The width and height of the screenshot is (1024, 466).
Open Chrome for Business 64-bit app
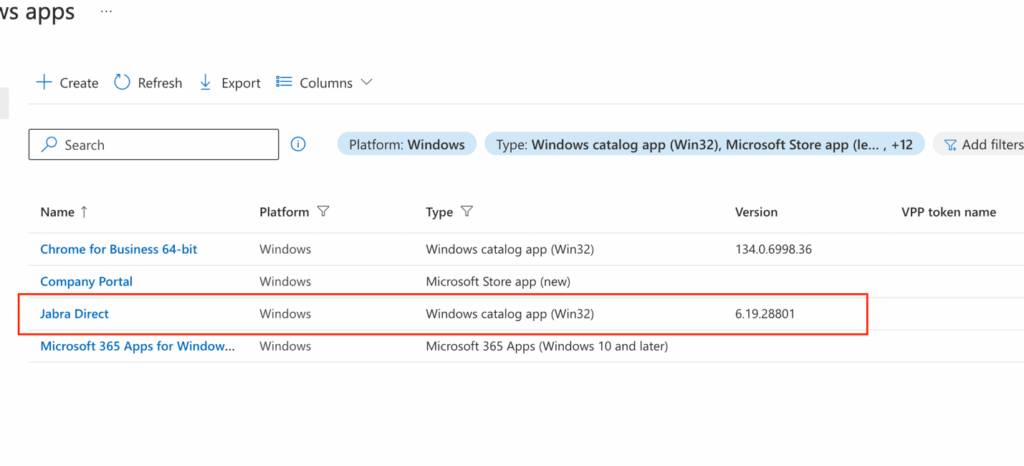pyautogui.click(x=118, y=249)
